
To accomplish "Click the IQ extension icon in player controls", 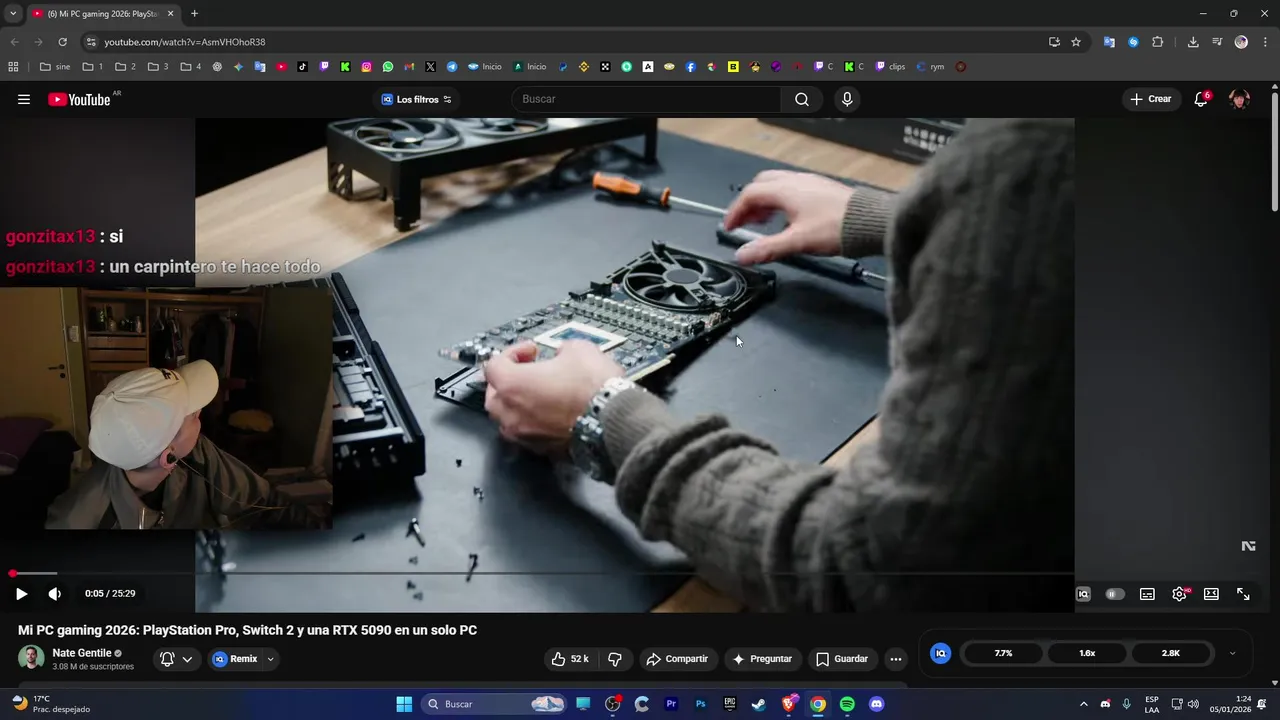I will pos(1083,594).
